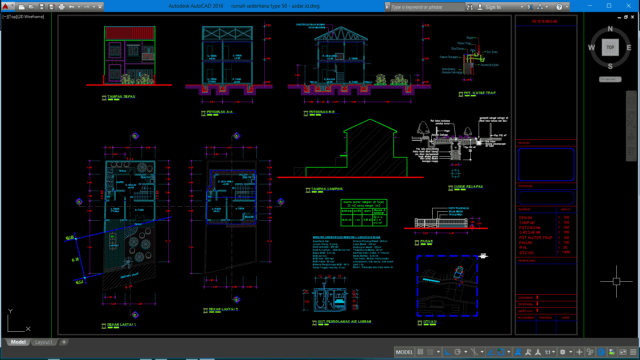Click the Undo arrow icon
This screenshot has height=360, width=640.
[71, 7]
